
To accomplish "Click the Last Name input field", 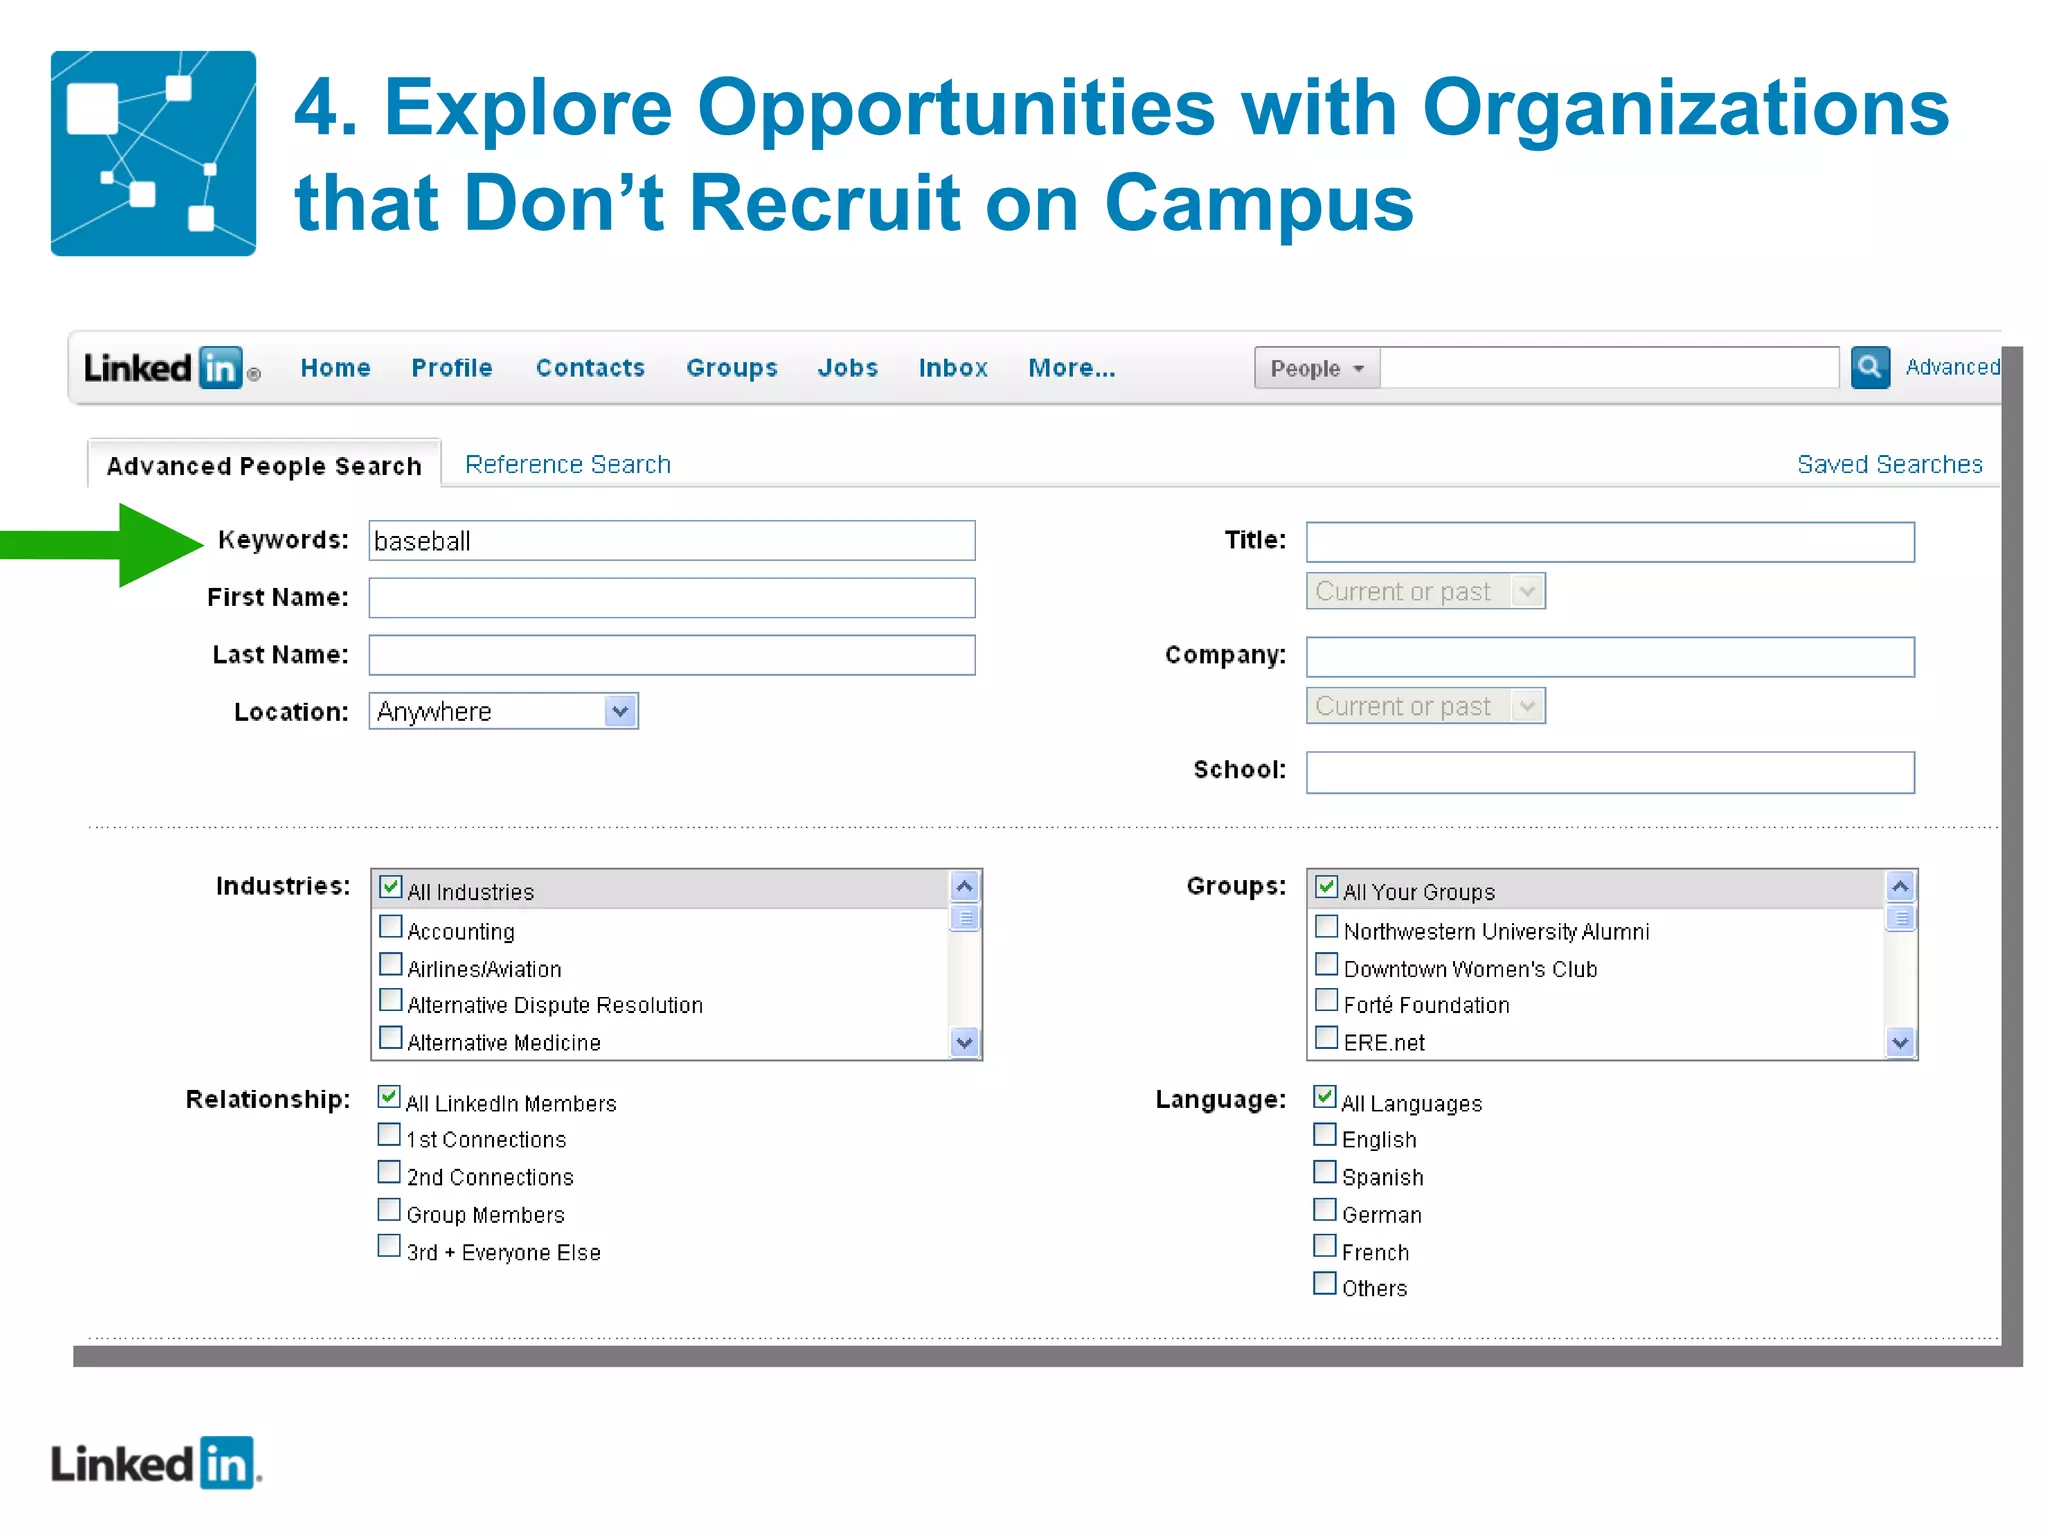I will coord(671,655).
